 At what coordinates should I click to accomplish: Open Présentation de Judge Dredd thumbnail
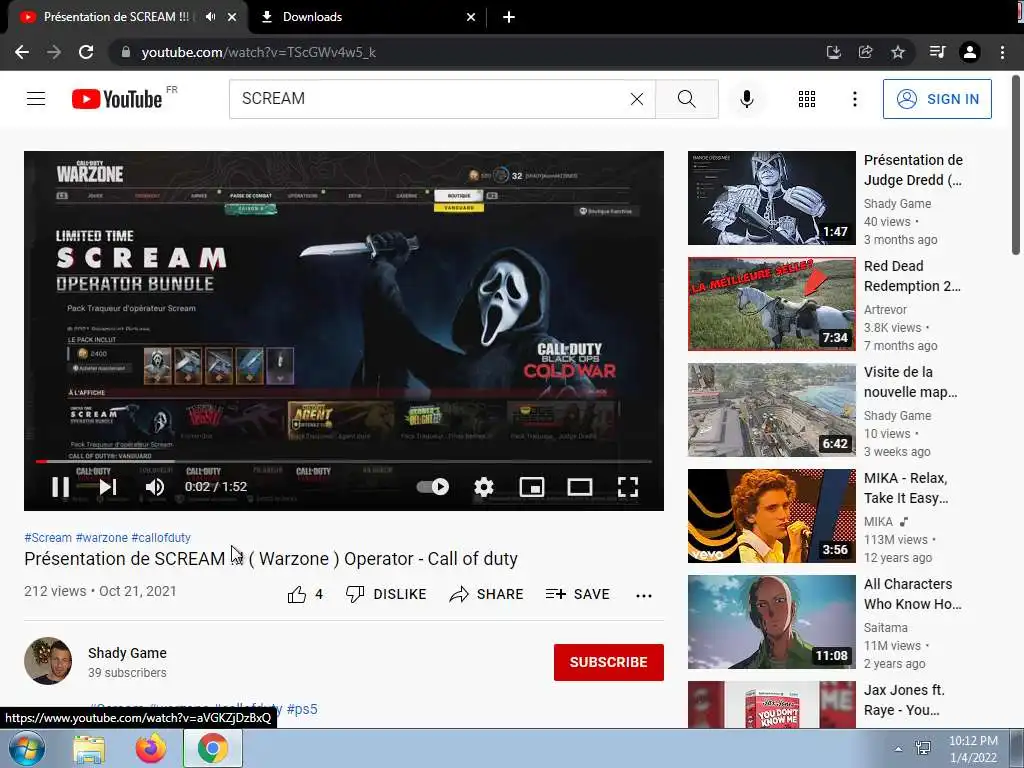(771, 198)
